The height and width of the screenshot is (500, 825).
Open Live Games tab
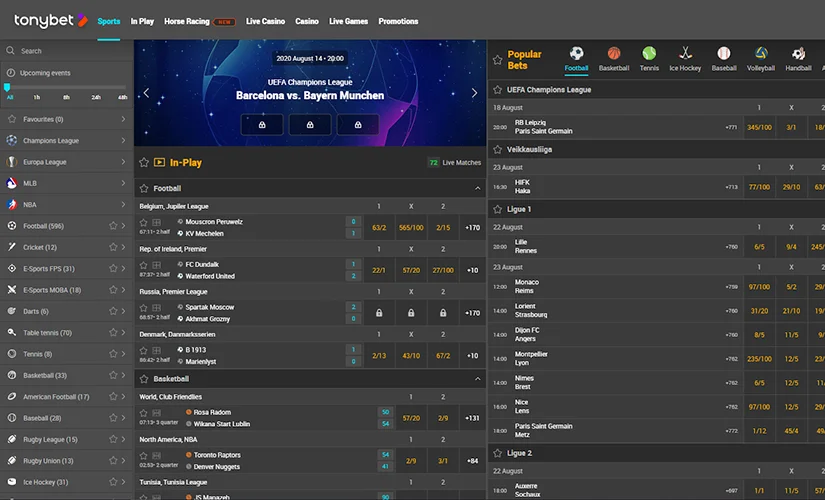pos(348,22)
